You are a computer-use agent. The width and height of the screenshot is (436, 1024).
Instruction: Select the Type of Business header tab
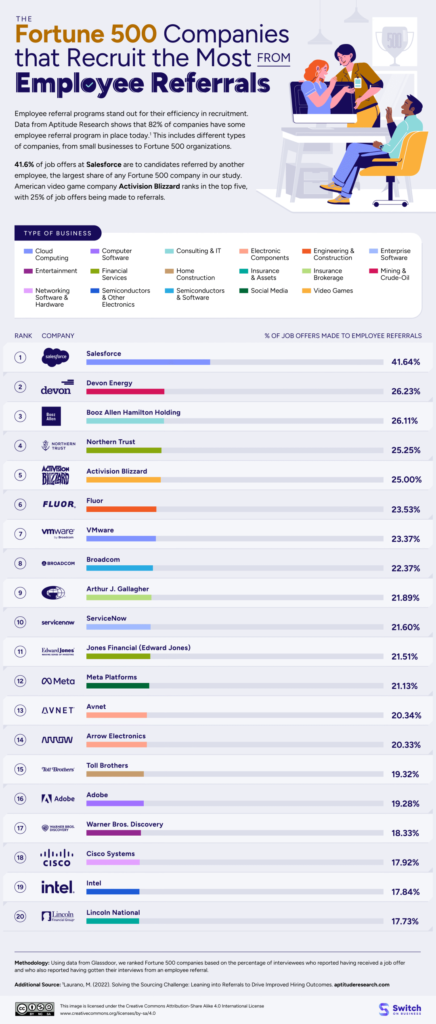57,233
